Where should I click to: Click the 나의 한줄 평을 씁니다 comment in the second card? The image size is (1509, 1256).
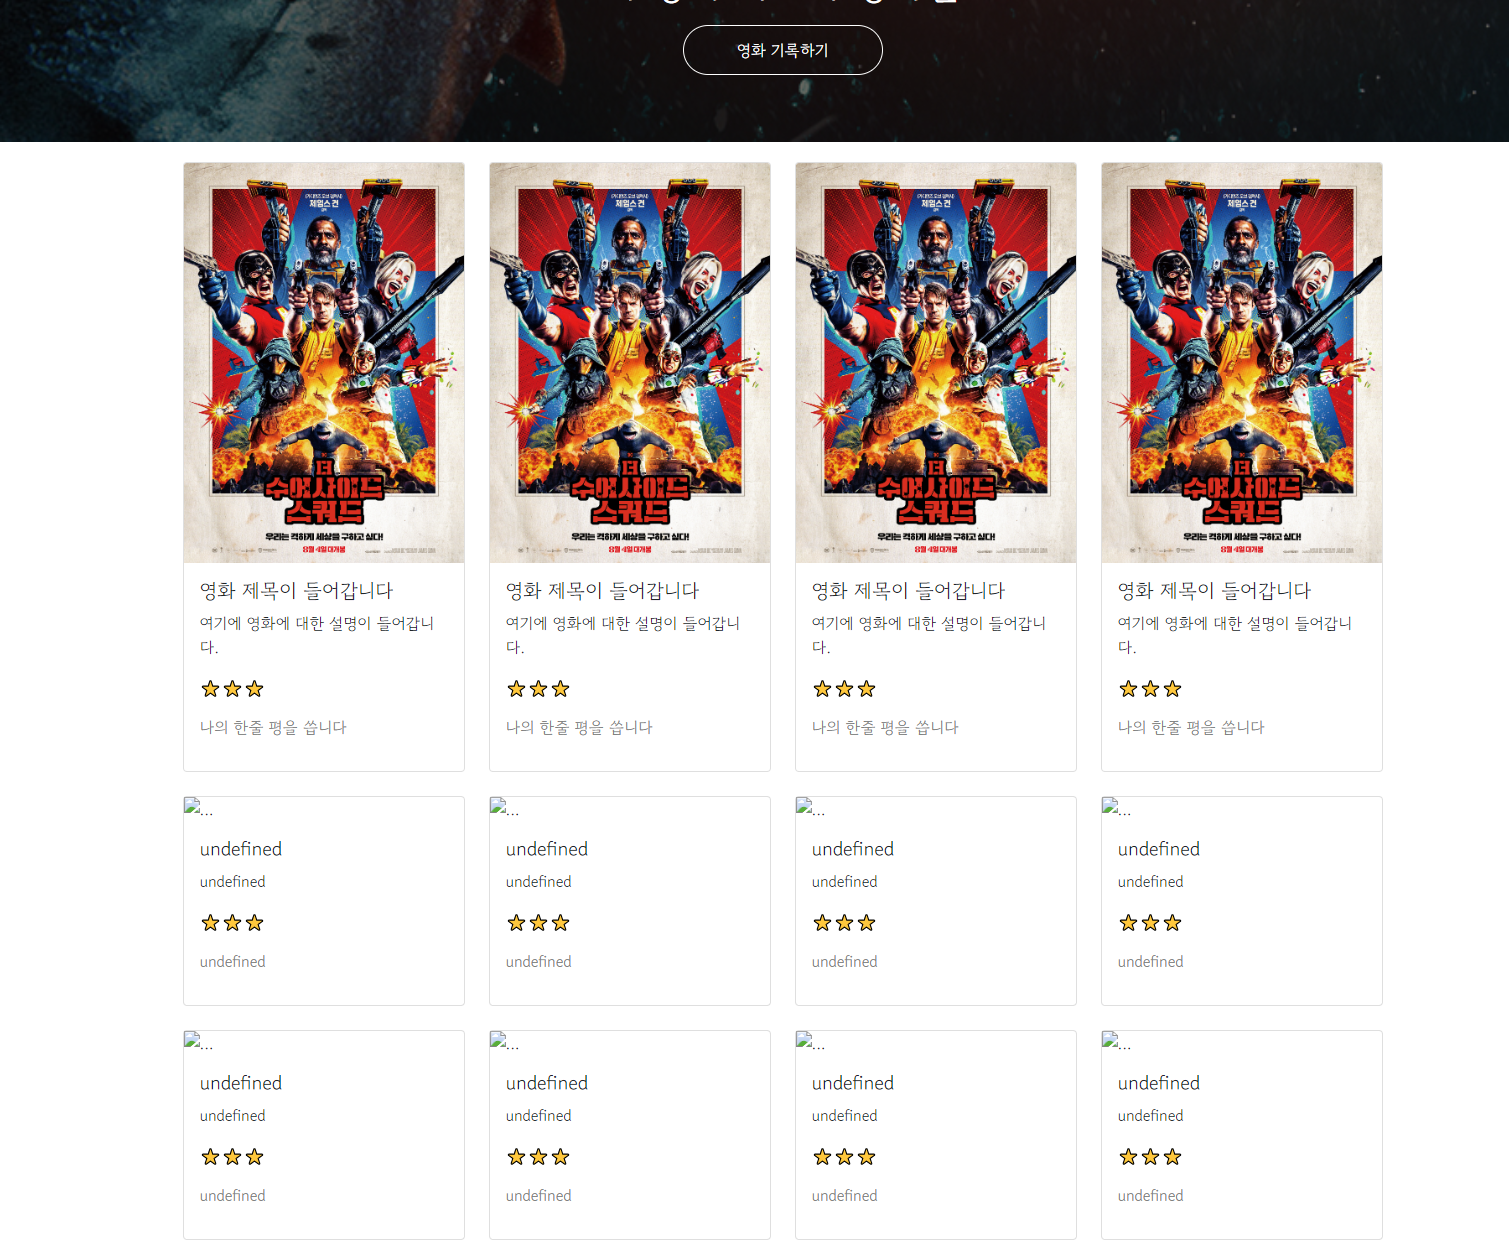coord(579,728)
